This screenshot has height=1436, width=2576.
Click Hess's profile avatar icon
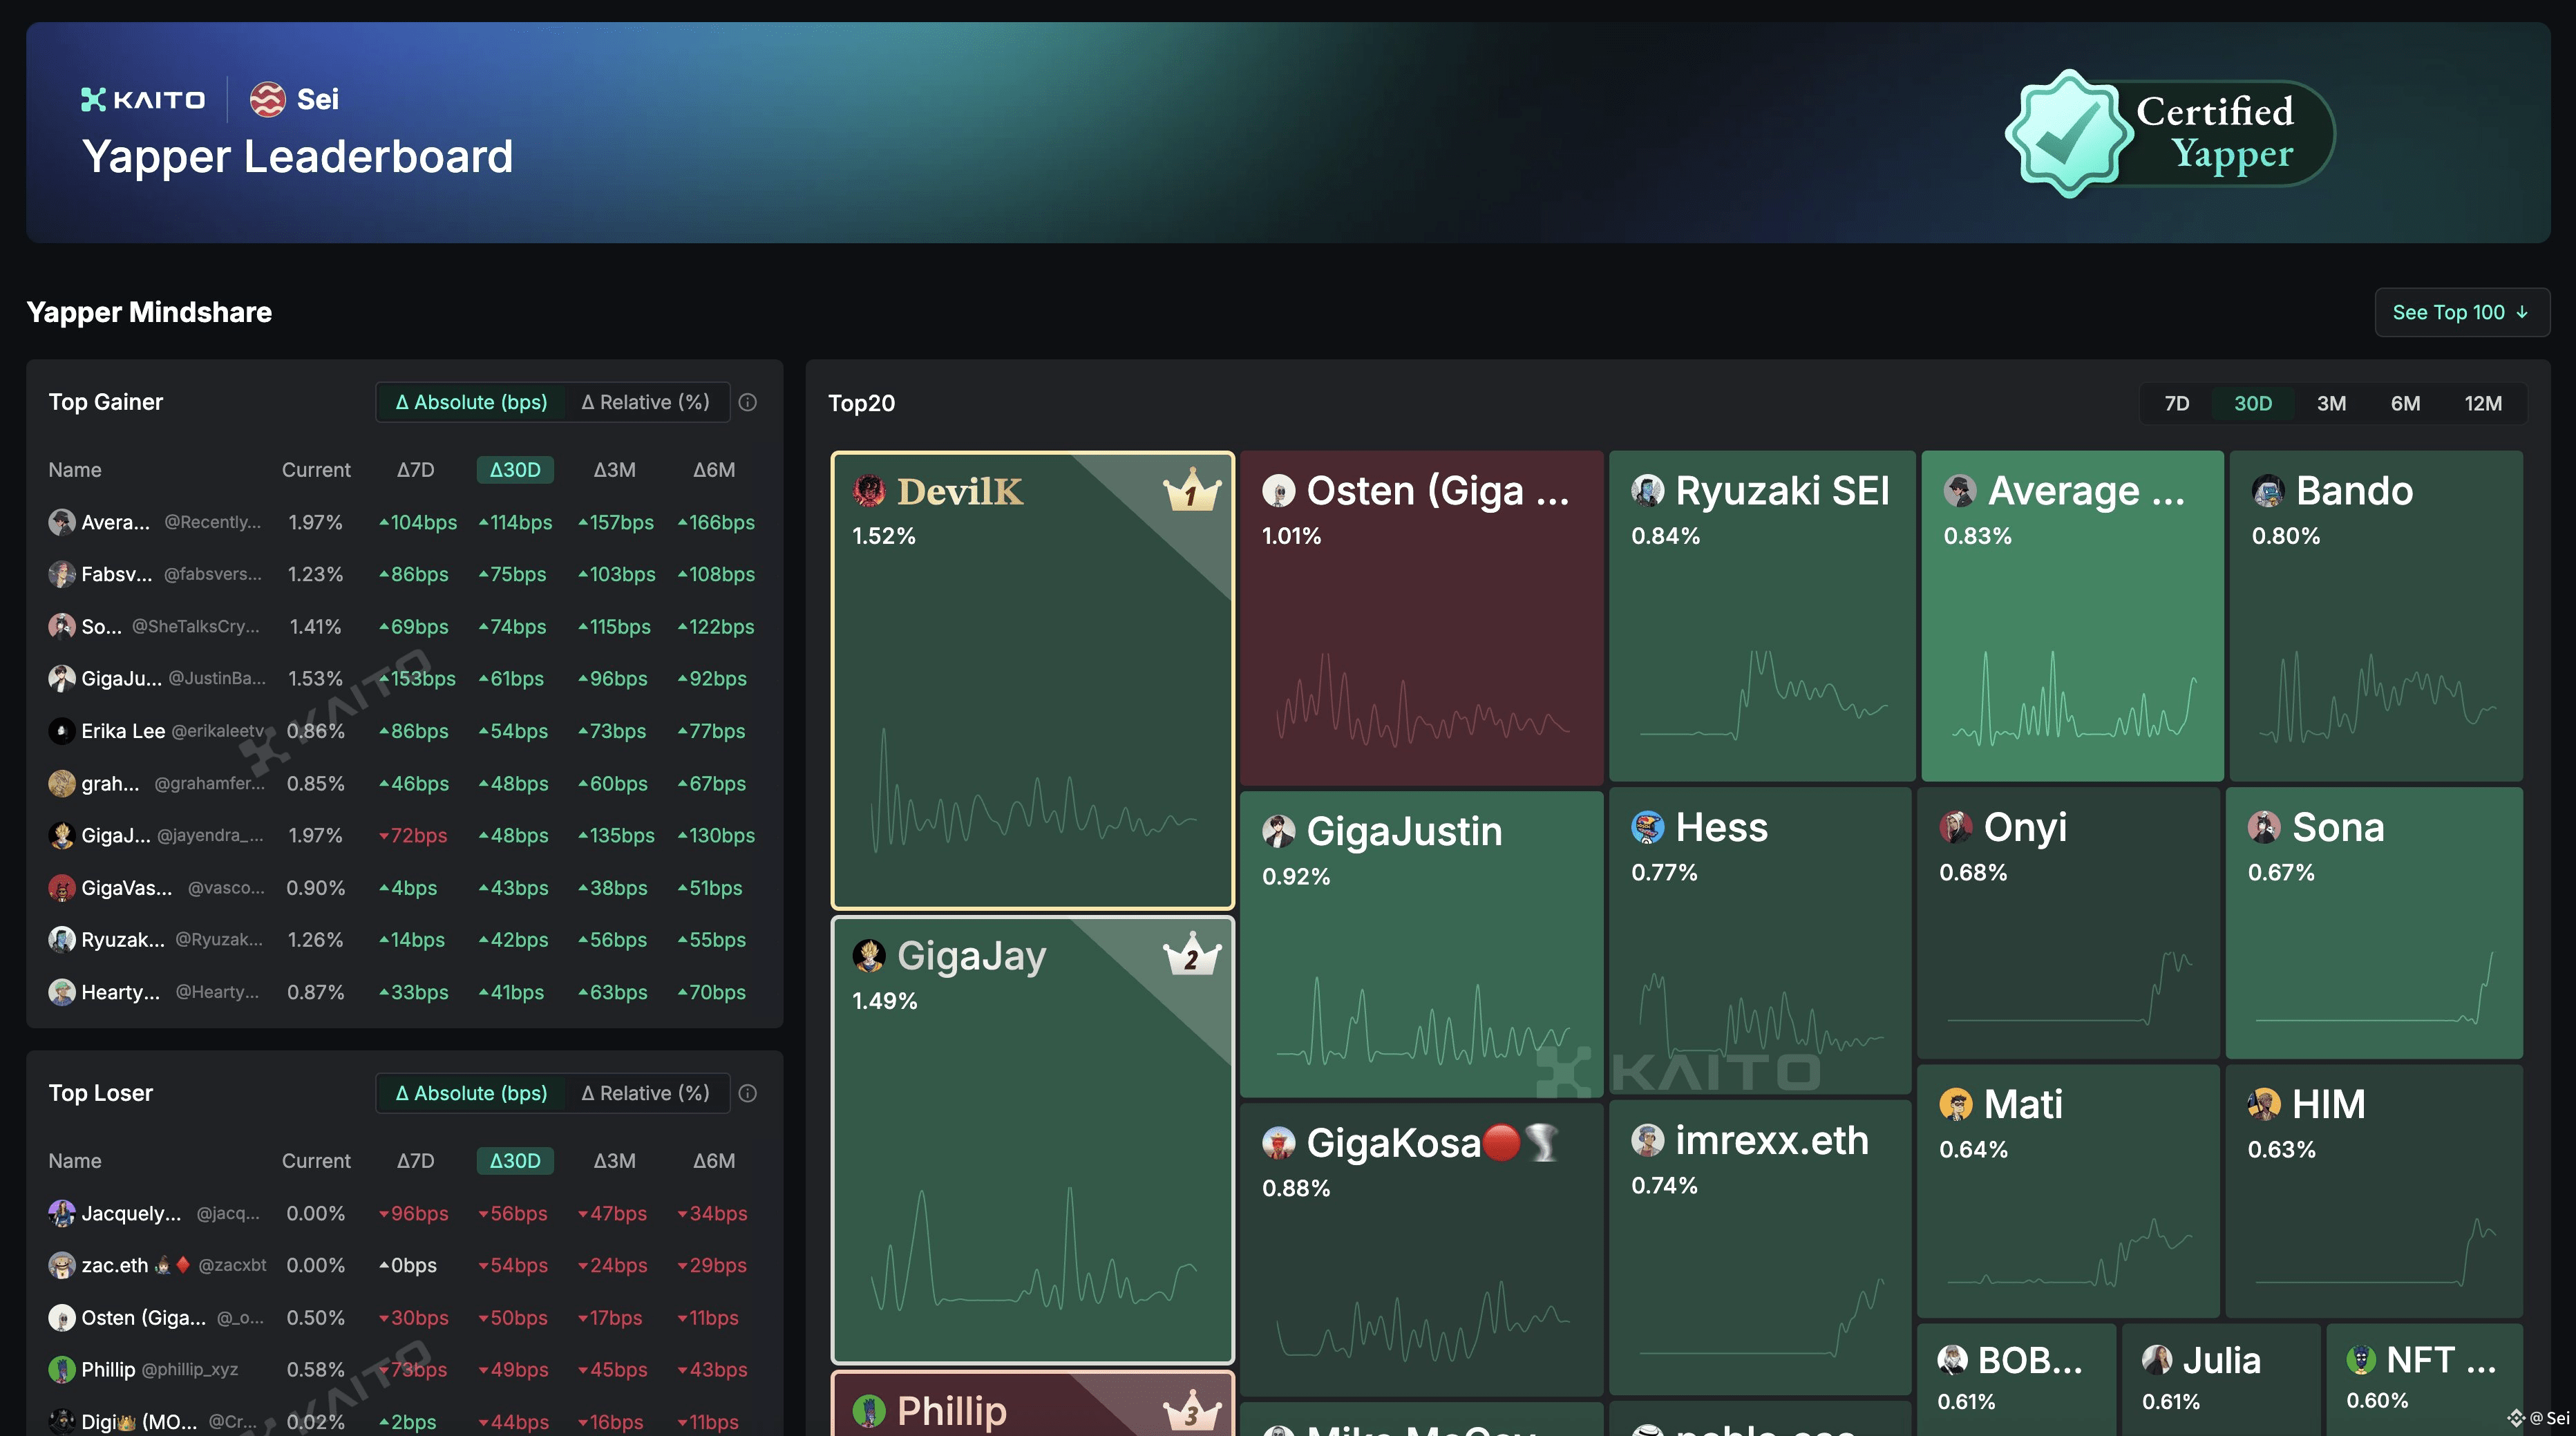(x=1647, y=827)
